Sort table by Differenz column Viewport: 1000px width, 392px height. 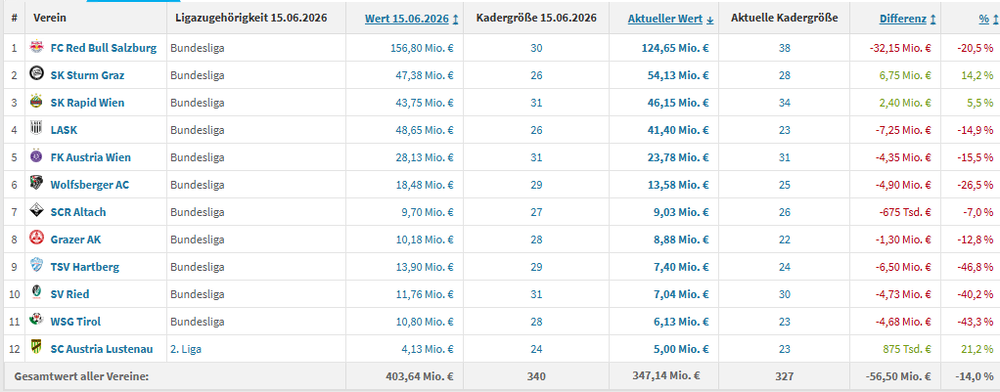pyautogui.click(x=908, y=19)
